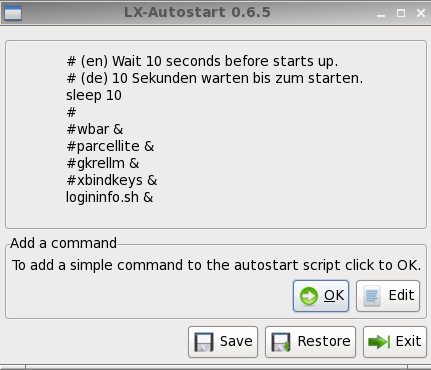Close the LX-Autostart window
Viewport: 431px width, 370px height.
click(421, 13)
